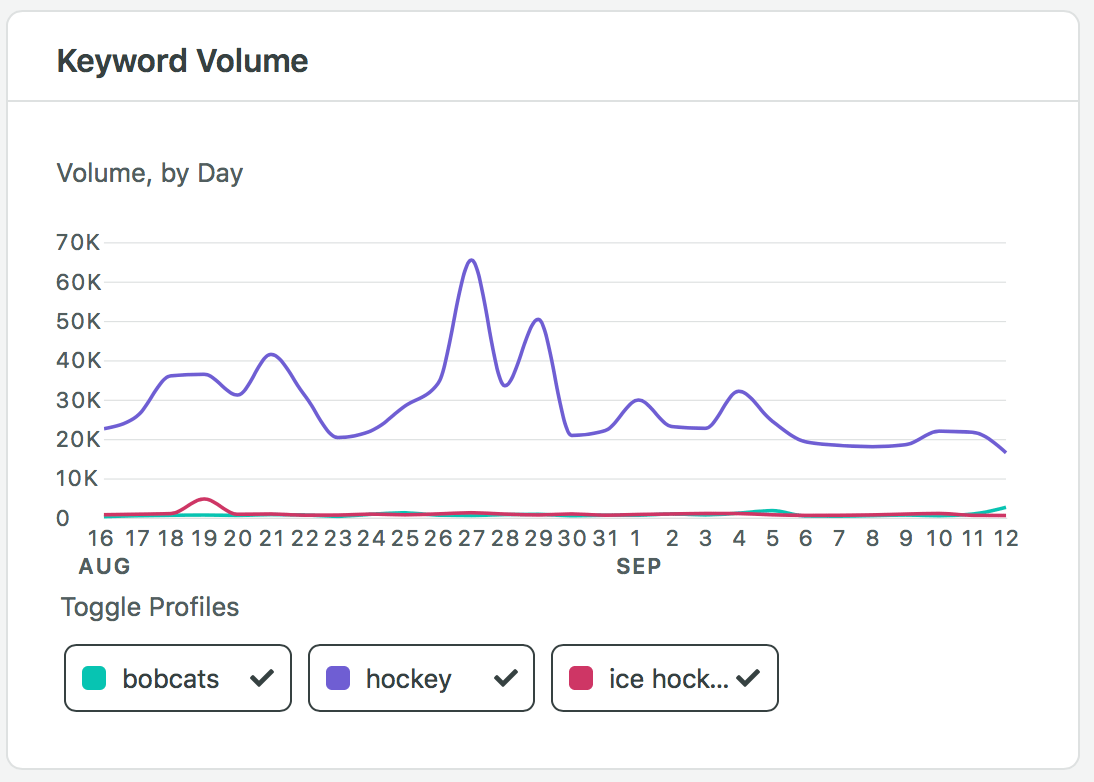Click the 70K y-axis label

pos(79,243)
